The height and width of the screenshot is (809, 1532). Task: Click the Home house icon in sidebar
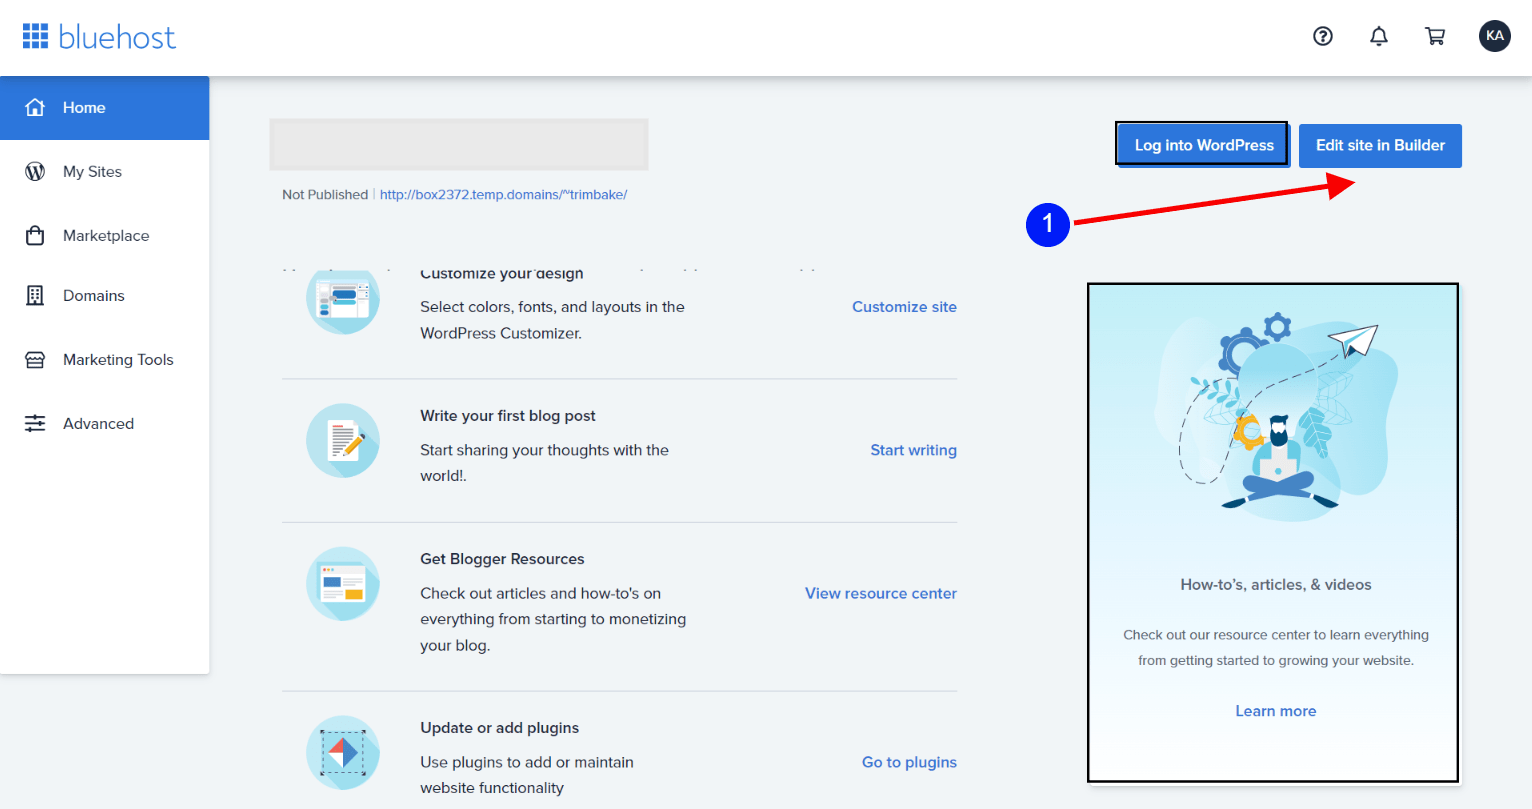[35, 107]
